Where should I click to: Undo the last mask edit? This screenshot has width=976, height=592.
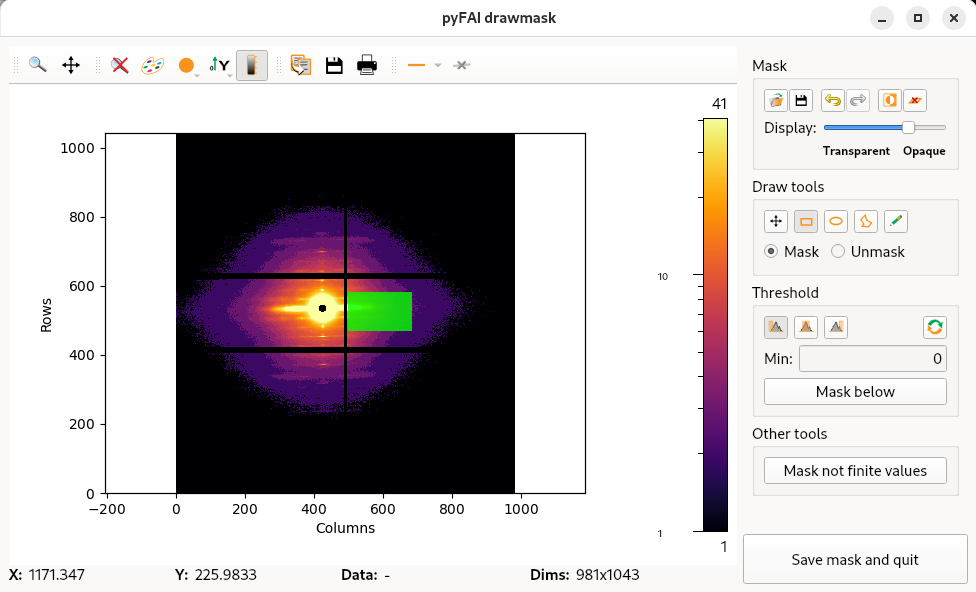pyautogui.click(x=833, y=100)
